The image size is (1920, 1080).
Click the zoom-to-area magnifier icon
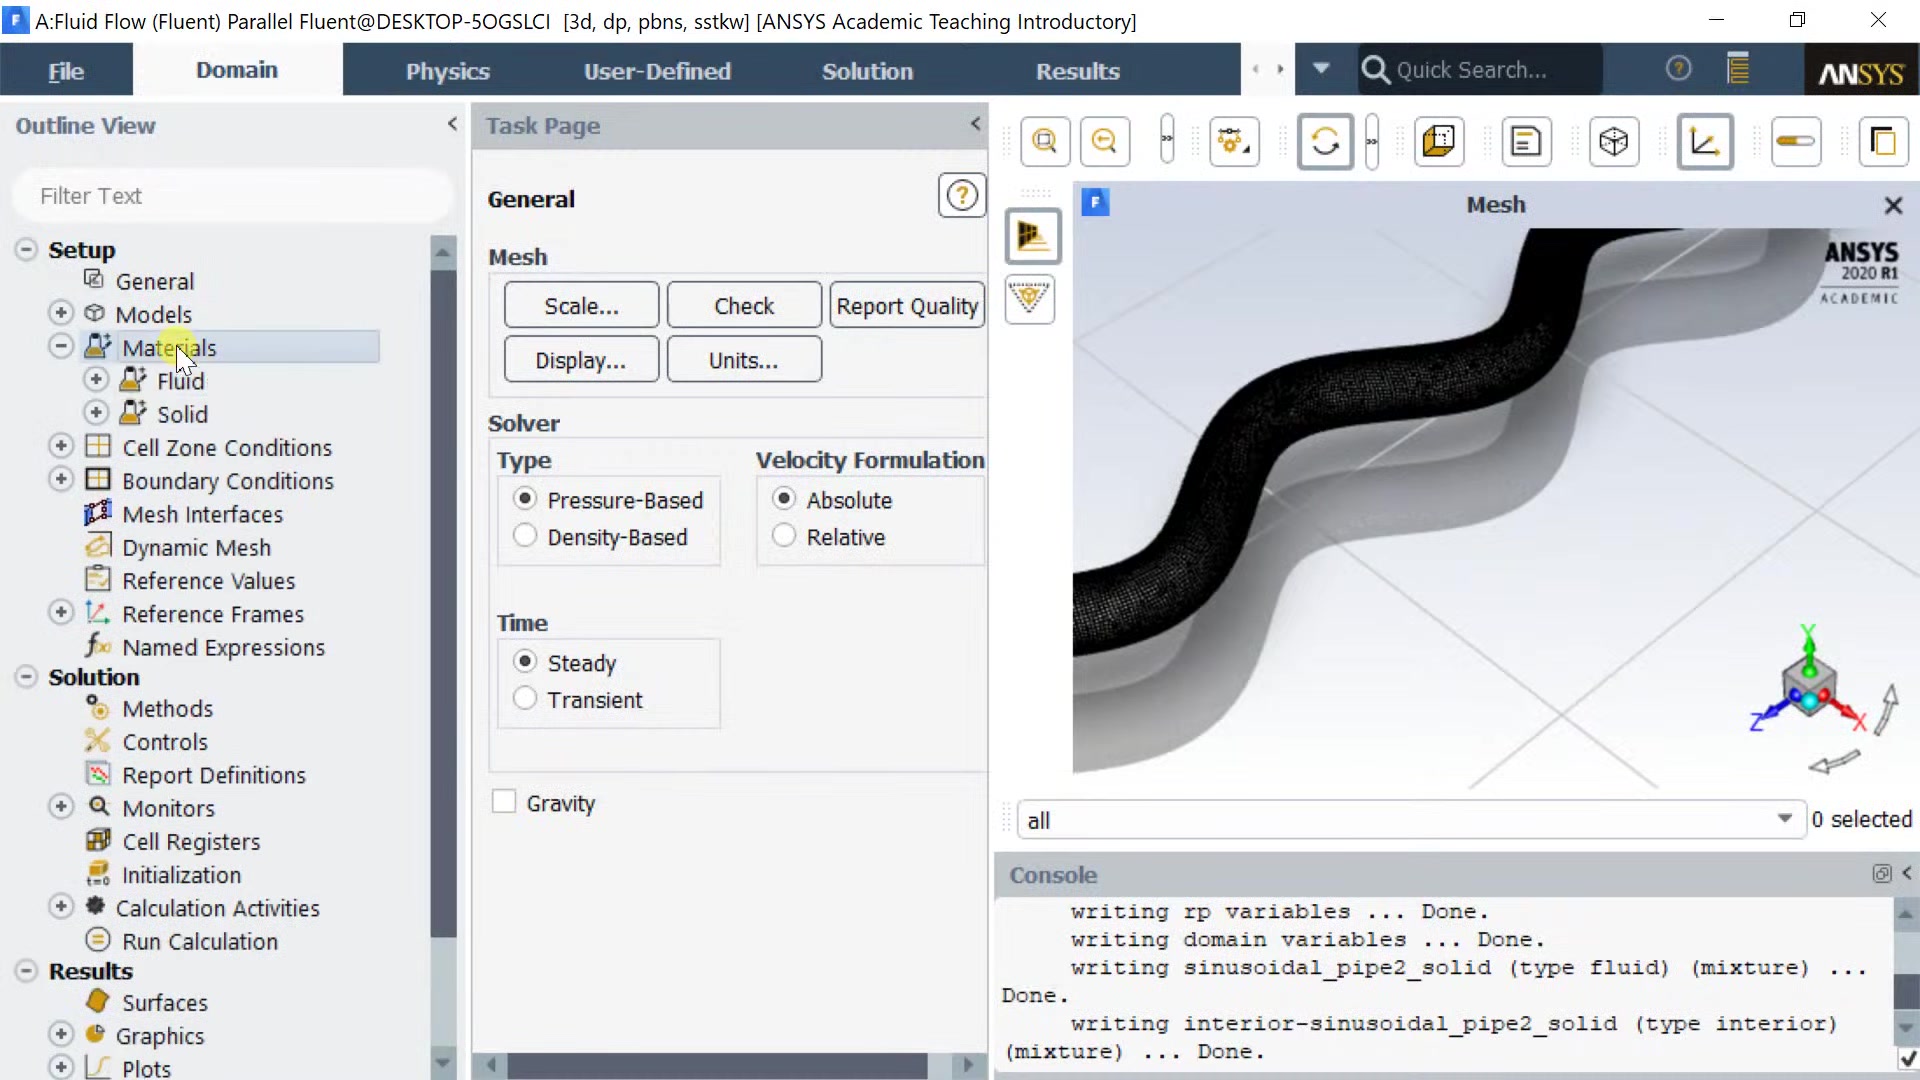pyautogui.click(x=1045, y=142)
